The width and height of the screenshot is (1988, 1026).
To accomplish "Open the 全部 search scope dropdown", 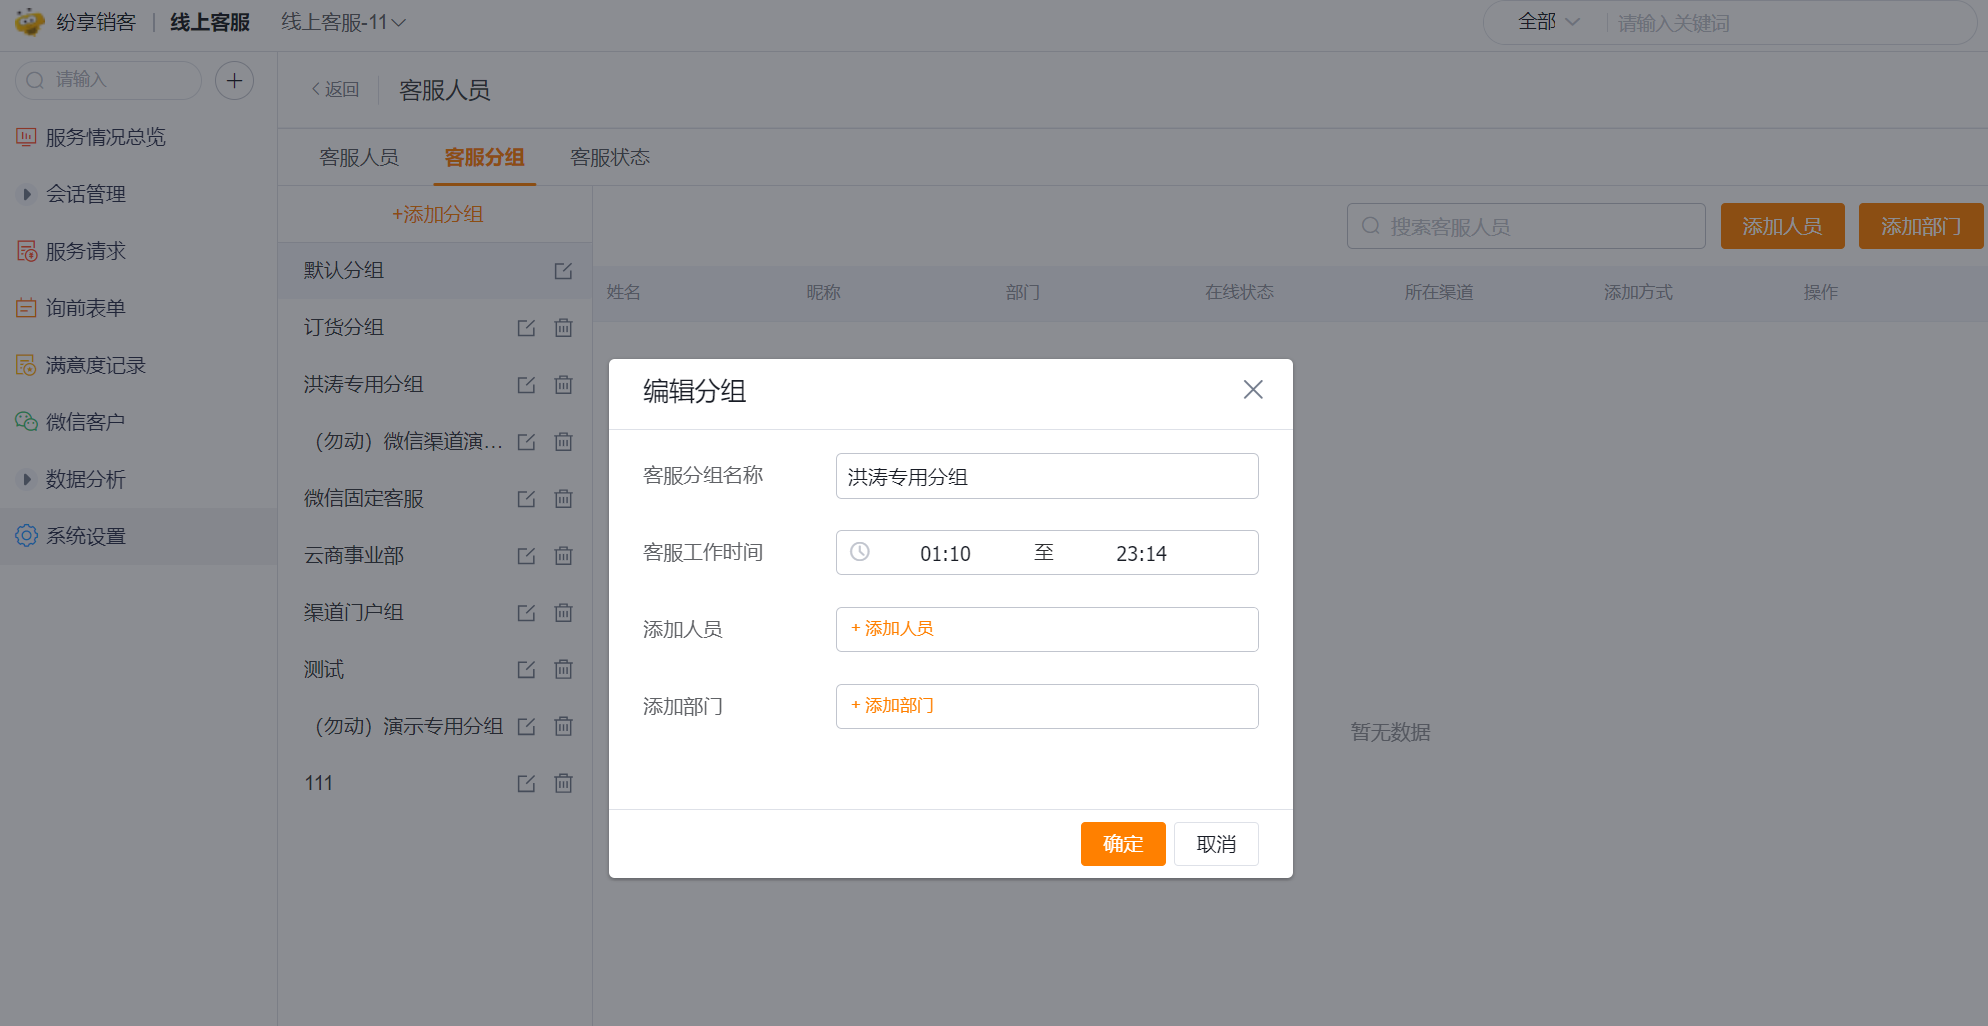I will tap(1548, 22).
